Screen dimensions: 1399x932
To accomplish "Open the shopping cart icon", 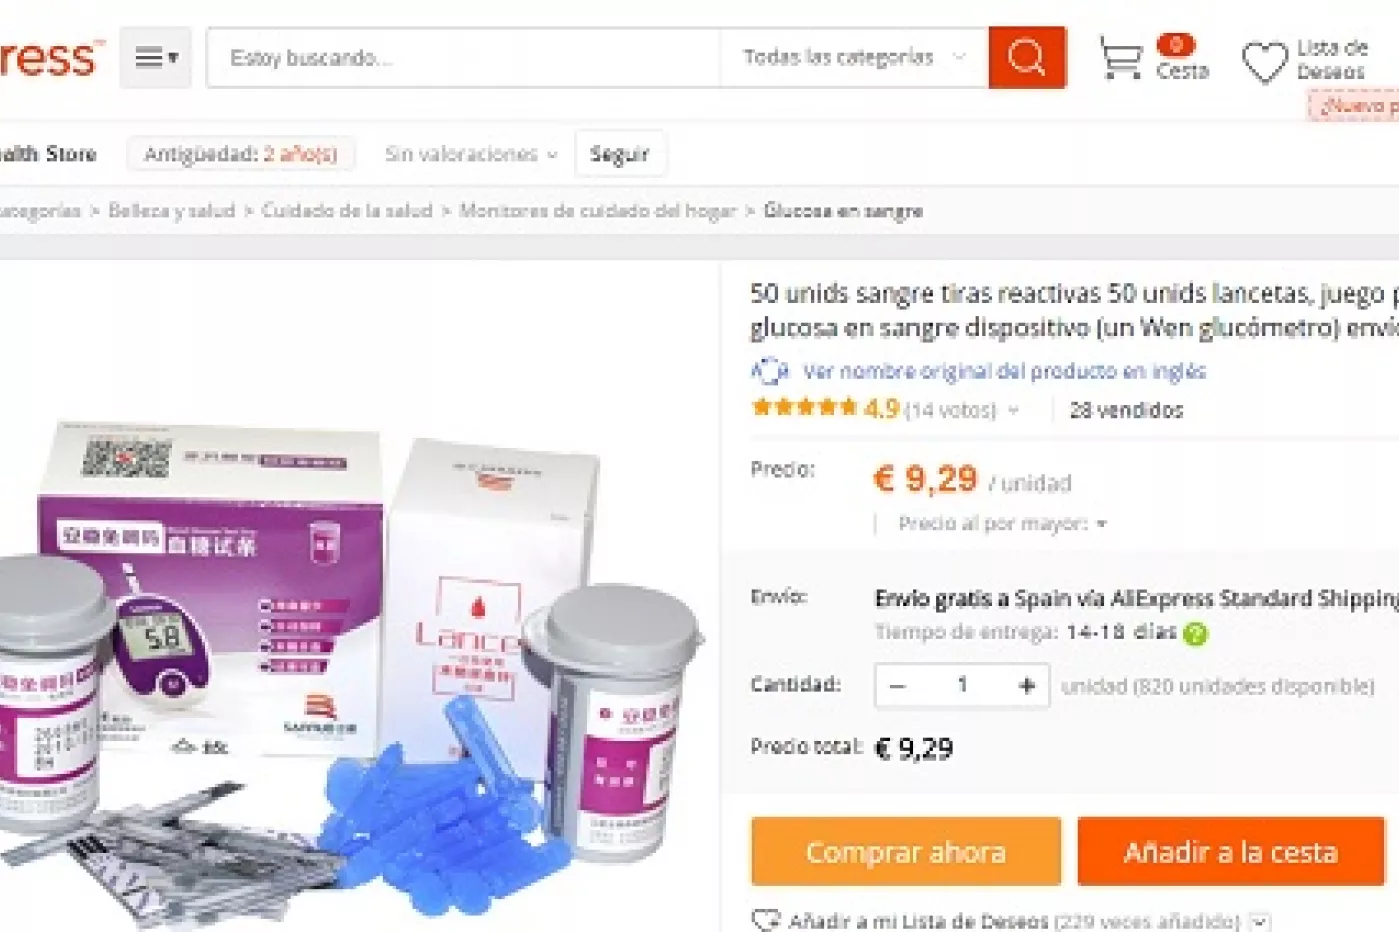I will pos(1120,58).
